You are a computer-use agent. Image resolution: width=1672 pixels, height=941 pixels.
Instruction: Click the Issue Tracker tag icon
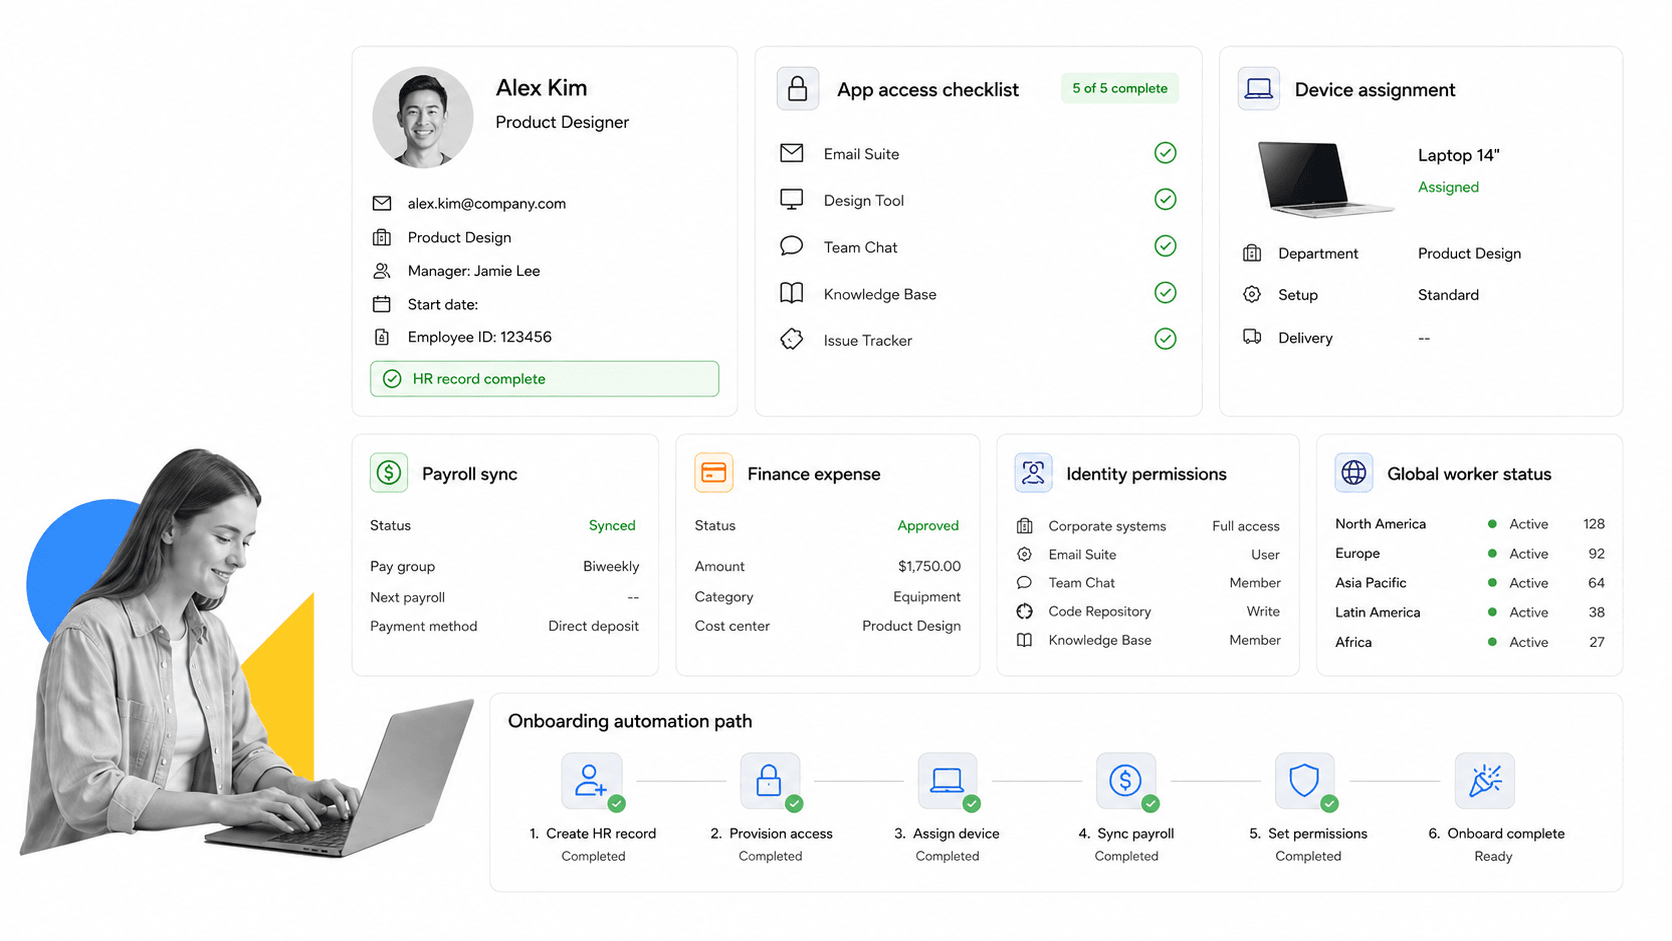(791, 339)
